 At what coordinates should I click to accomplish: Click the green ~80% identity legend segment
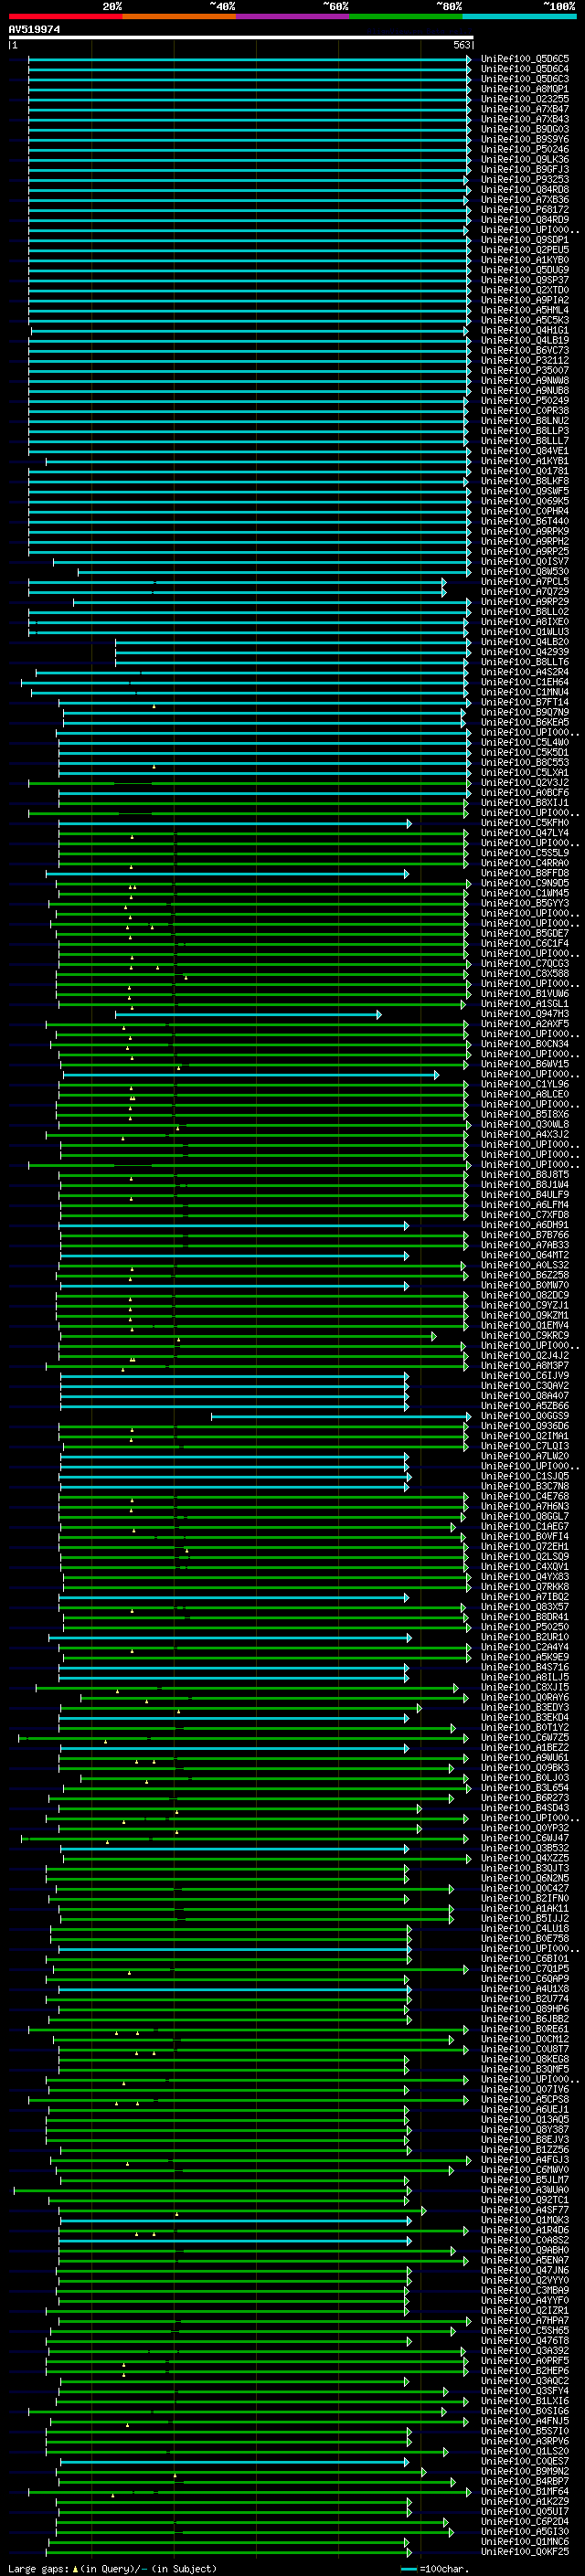pyautogui.click(x=406, y=16)
